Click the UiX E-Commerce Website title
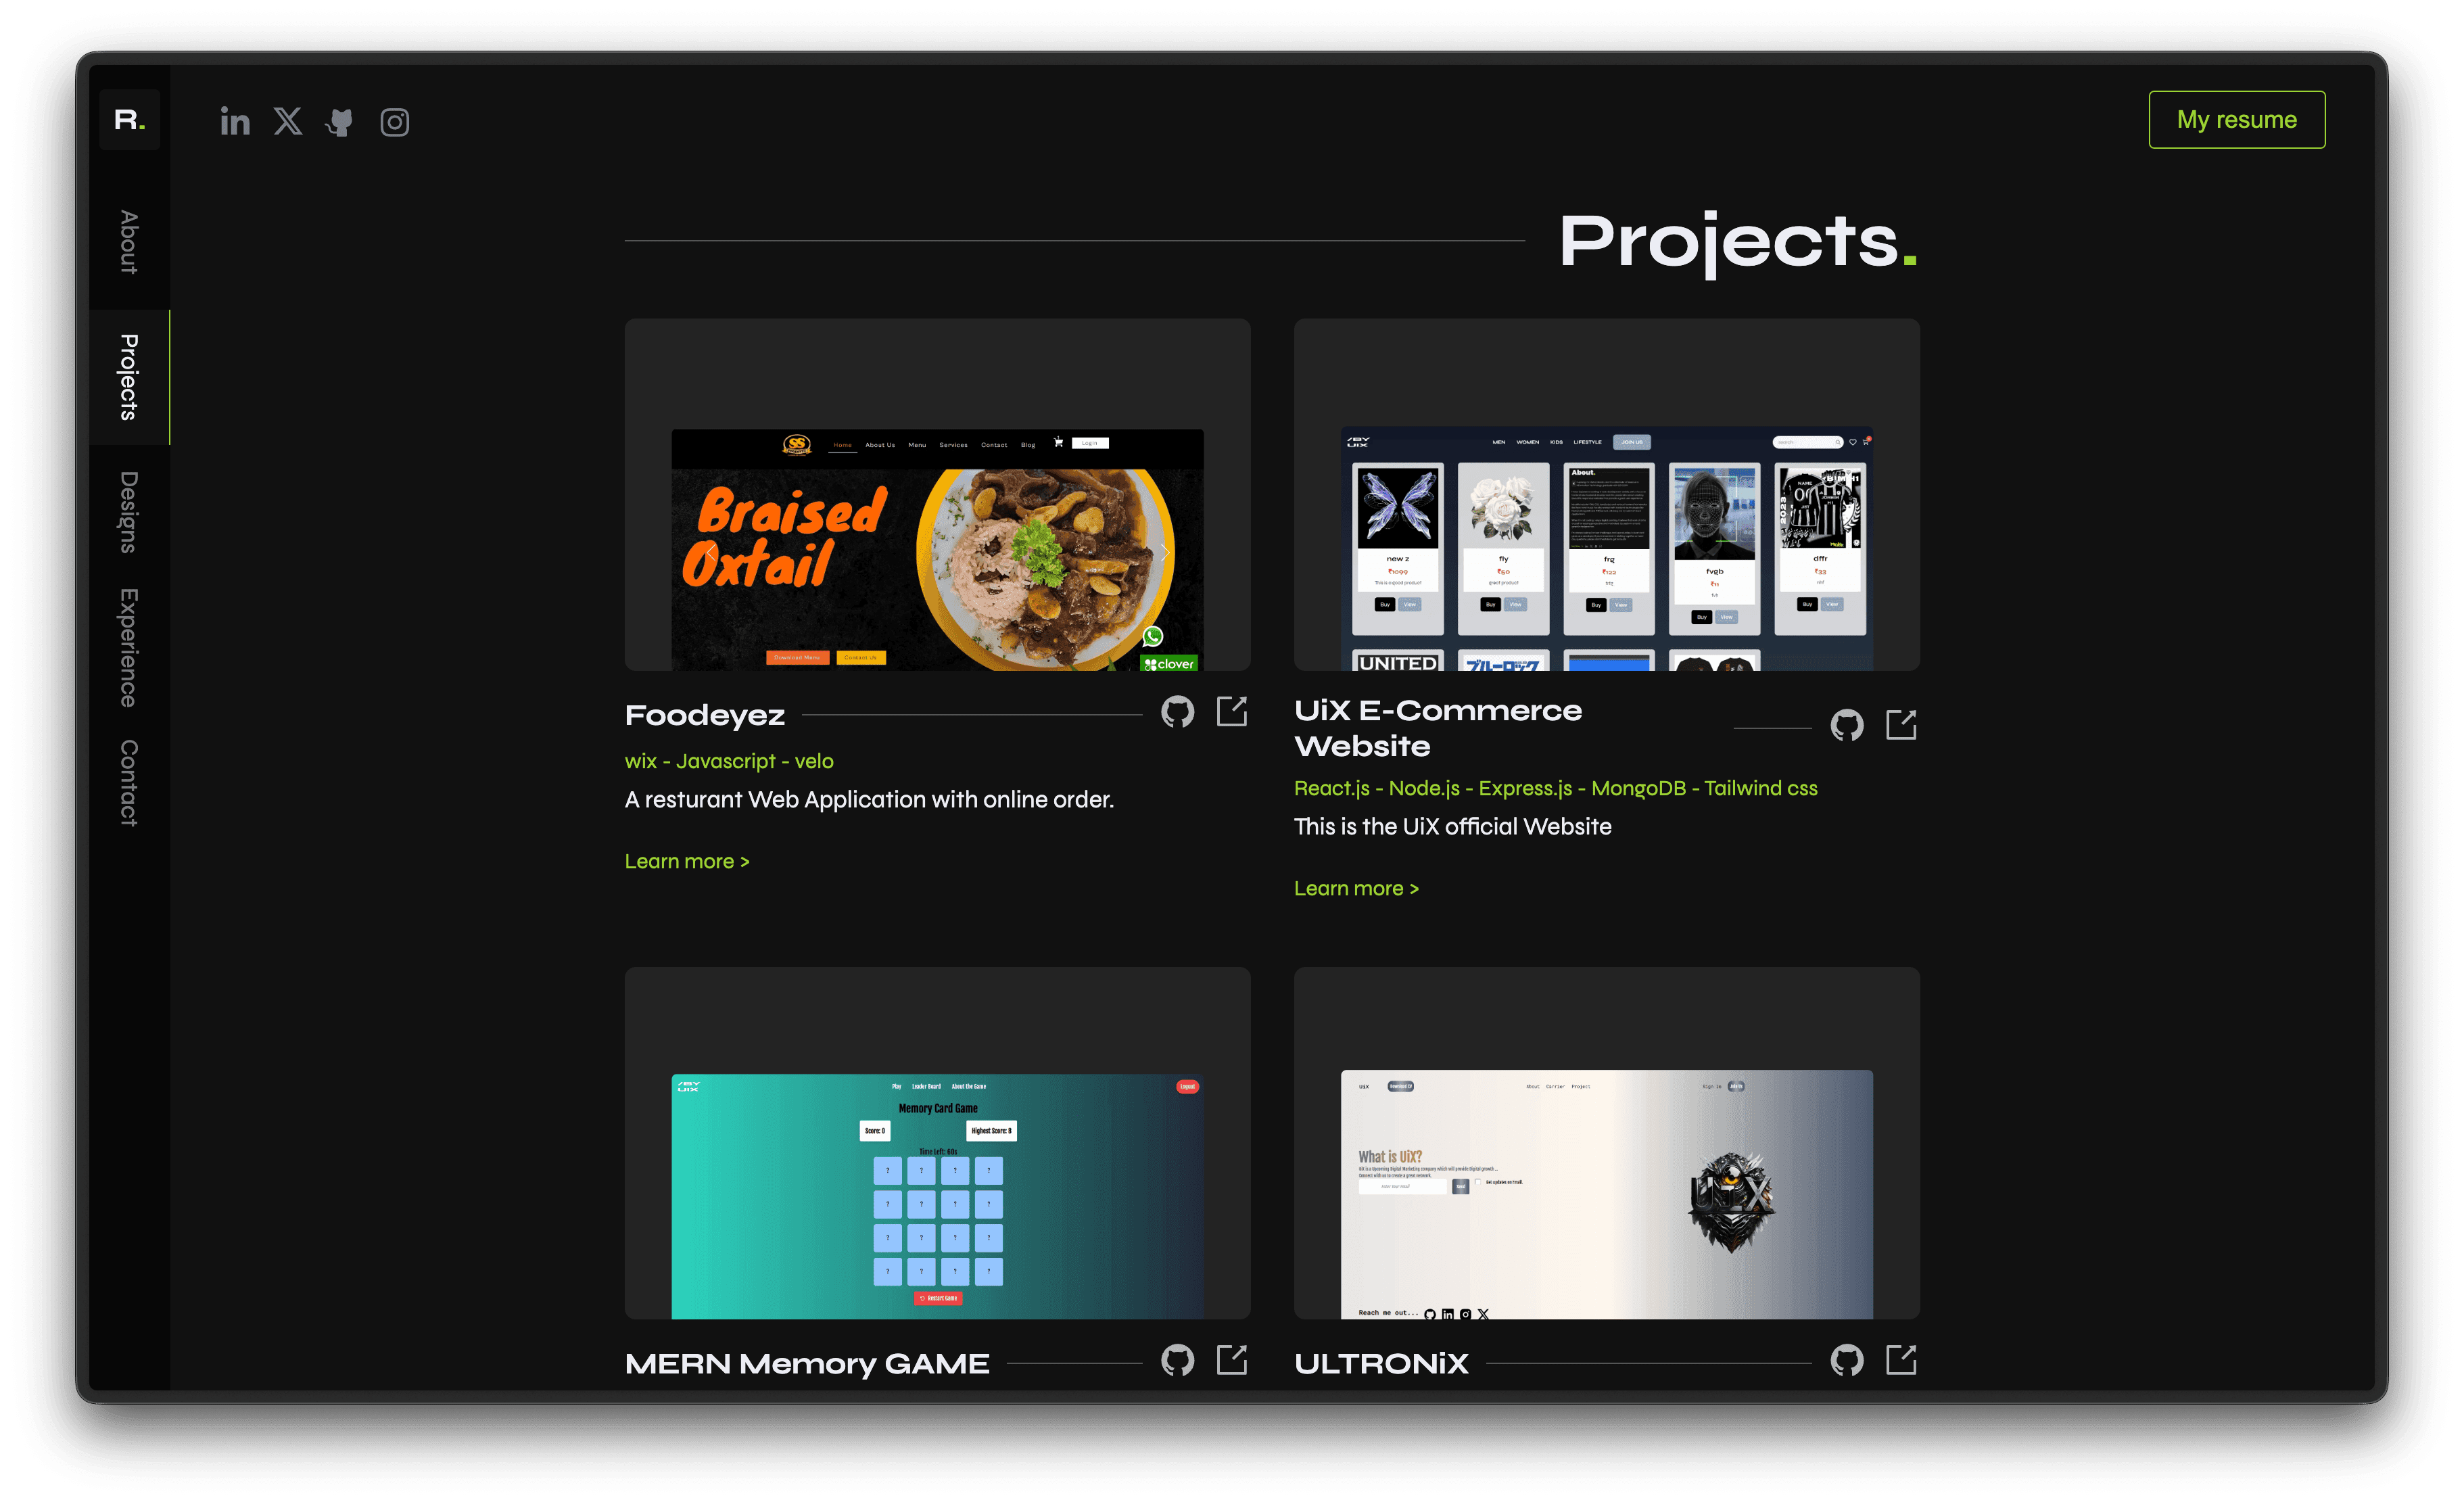The image size is (2464, 1504). click(1438, 728)
